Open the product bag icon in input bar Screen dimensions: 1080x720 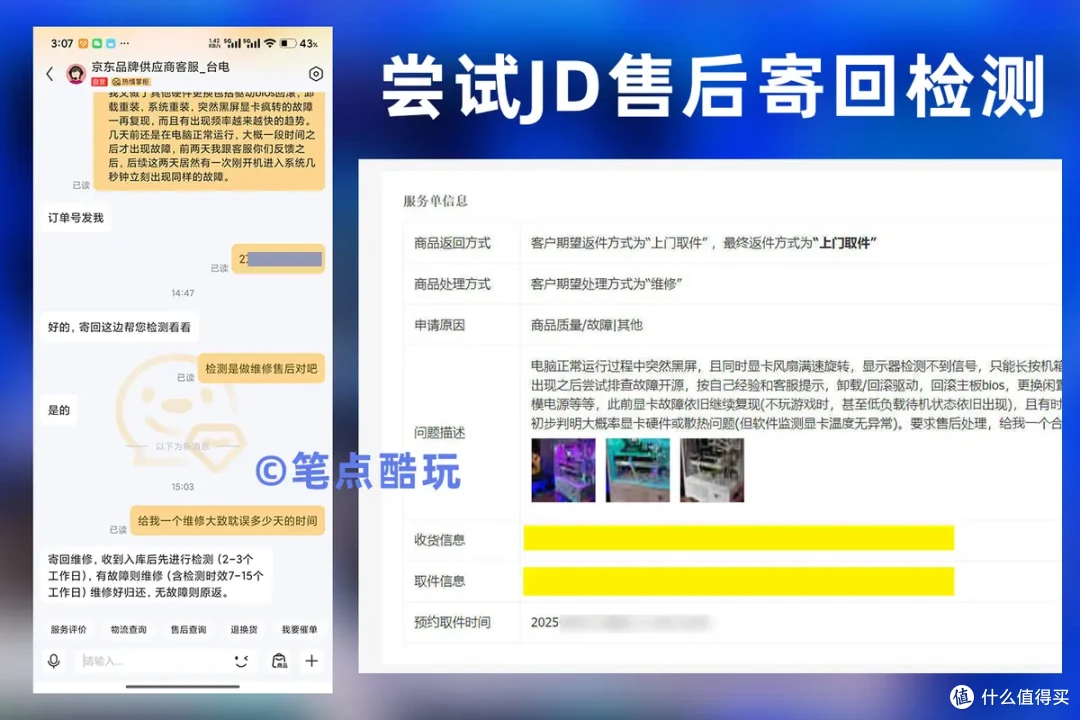tap(279, 661)
